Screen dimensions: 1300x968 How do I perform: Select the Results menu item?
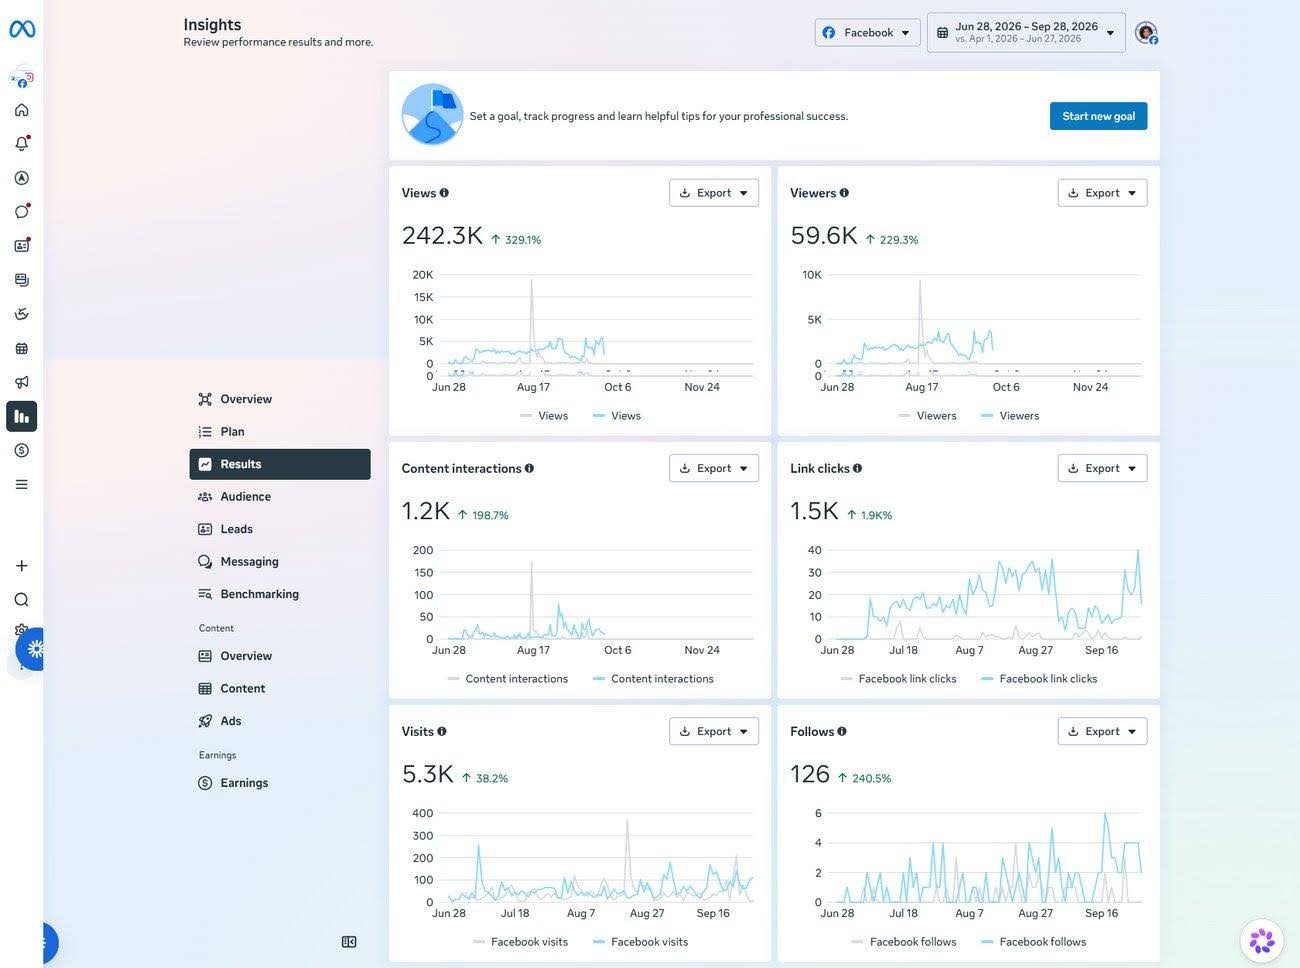280,464
